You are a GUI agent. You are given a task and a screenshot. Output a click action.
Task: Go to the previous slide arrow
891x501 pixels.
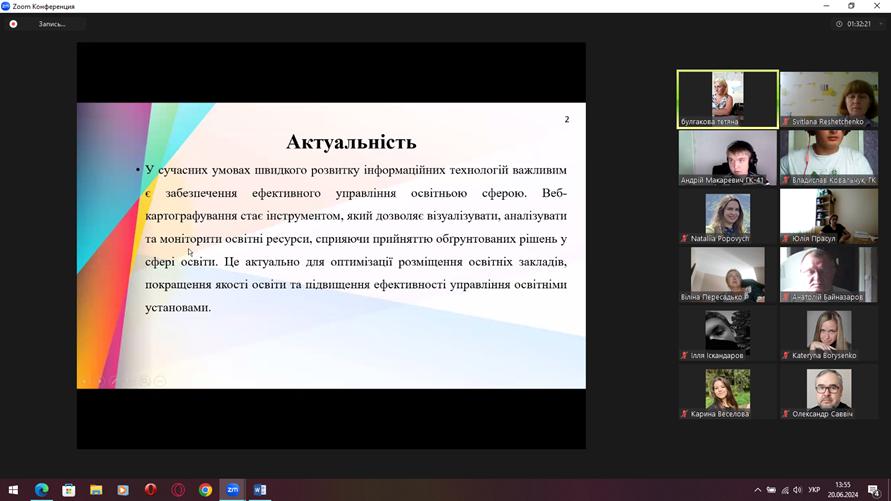[x=86, y=381]
